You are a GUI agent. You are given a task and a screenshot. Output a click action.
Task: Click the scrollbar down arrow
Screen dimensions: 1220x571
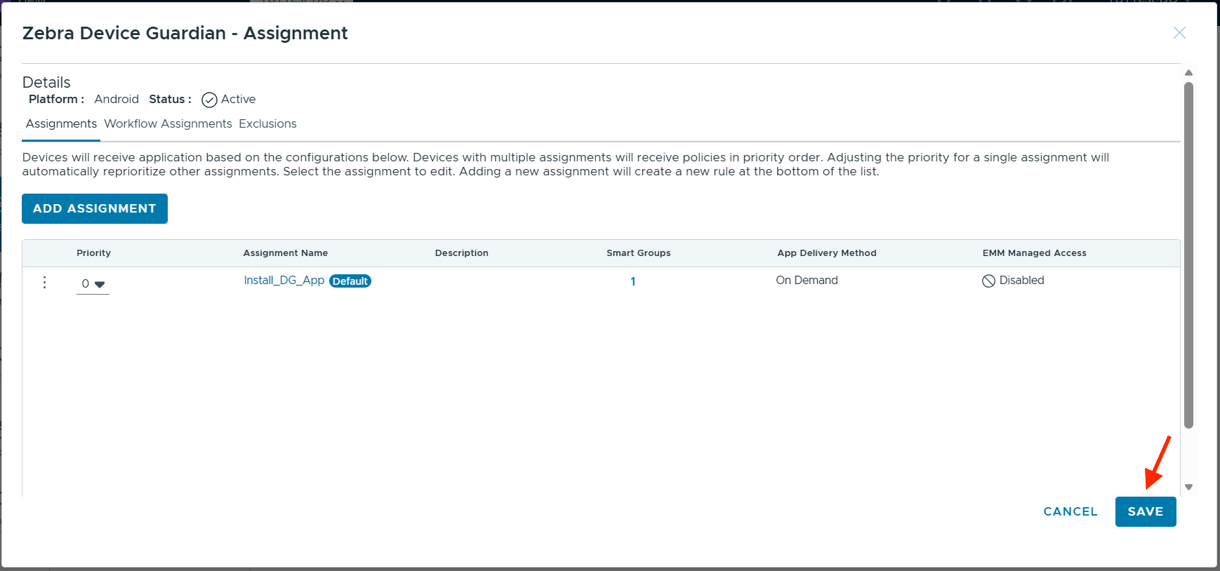click(1188, 487)
